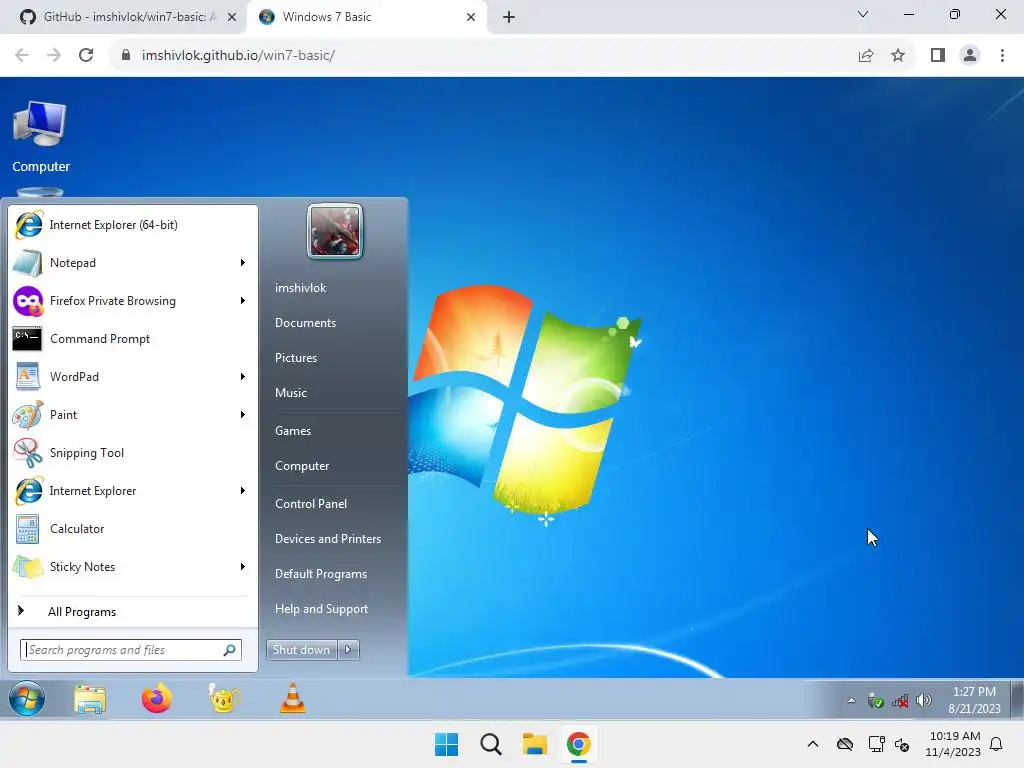This screenshot has width=1024, height=768.
Task: Open the Computer desktop icon
Action: click(x=40, y=136)
